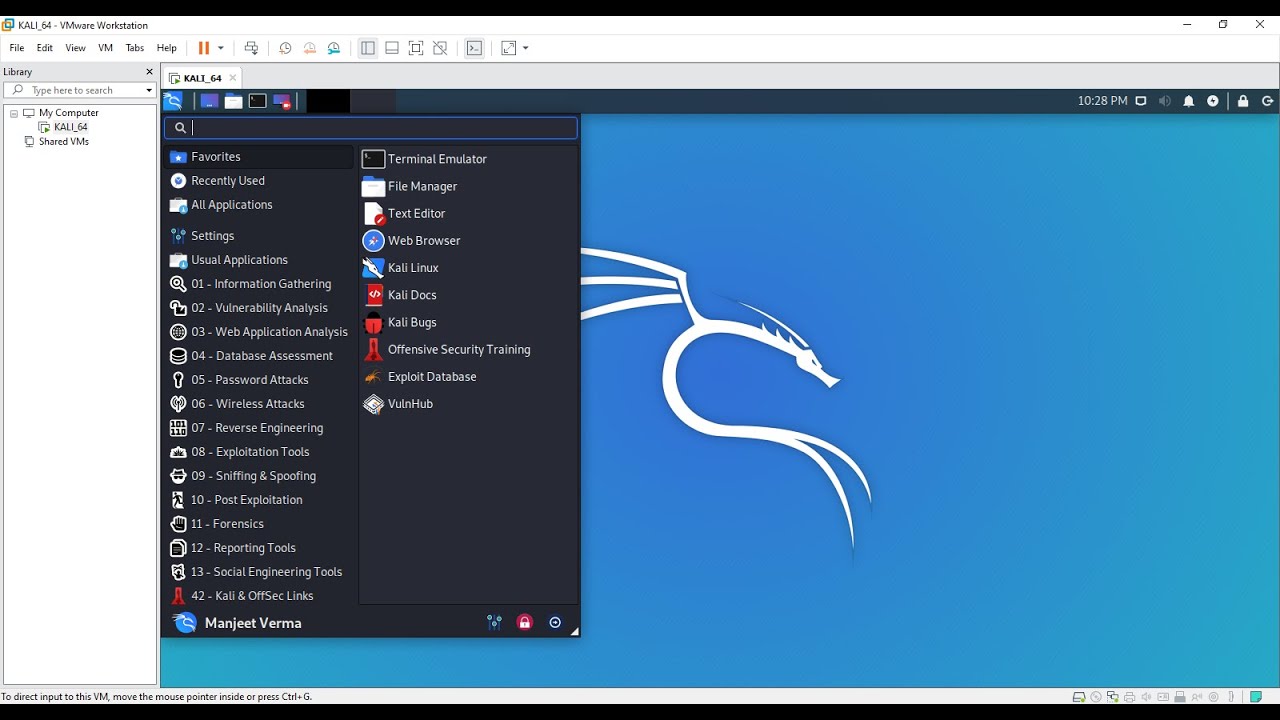Open stretch guest dropdown arrow
Screen dimensions: 1280x720
click(526, 48)
